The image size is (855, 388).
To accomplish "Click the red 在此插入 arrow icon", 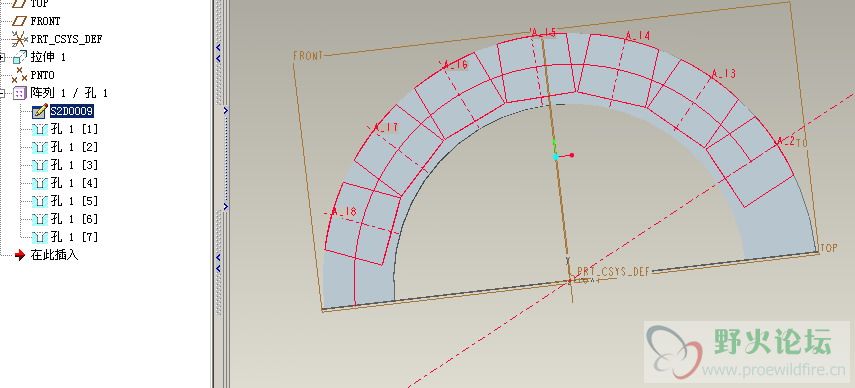I will [x=20, y=254].
